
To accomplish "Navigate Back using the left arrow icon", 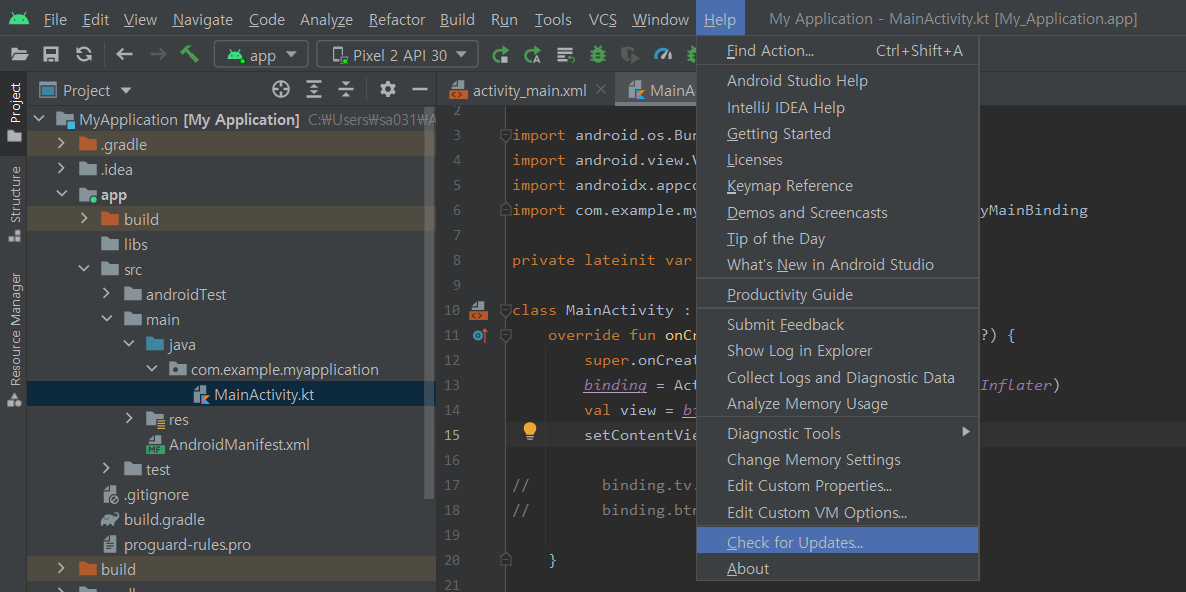I will point(125,54).
